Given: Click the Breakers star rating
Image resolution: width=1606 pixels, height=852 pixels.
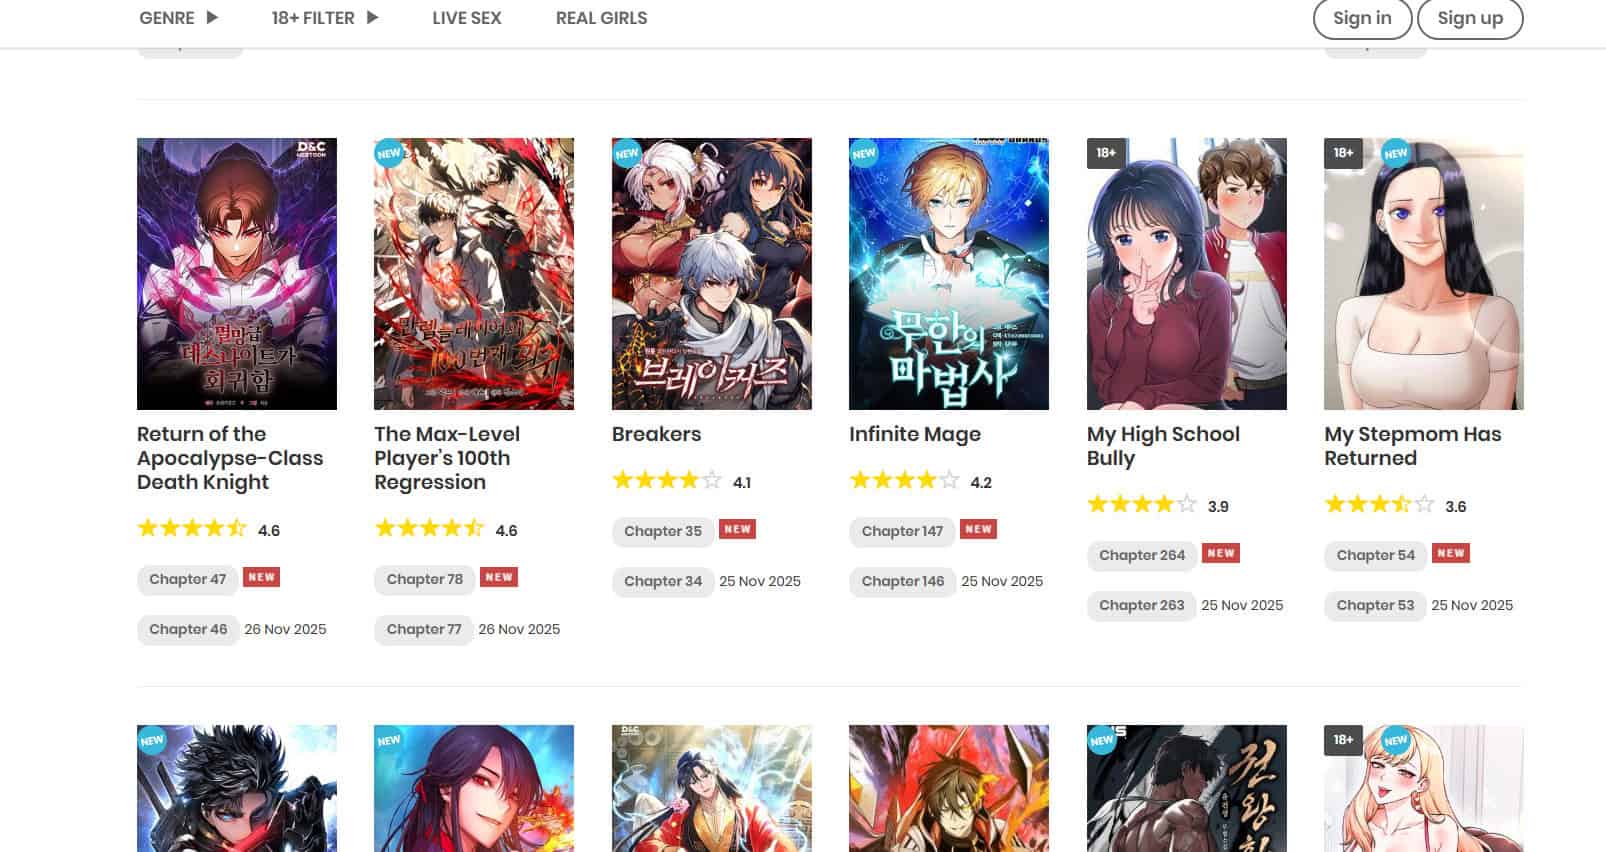Looking at the screenshot, I should tap(667, 481).
